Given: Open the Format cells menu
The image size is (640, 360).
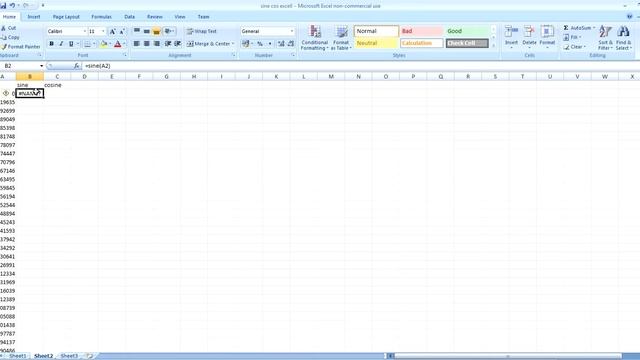Looking at the screenshot, I should click(x=547, y=37).
